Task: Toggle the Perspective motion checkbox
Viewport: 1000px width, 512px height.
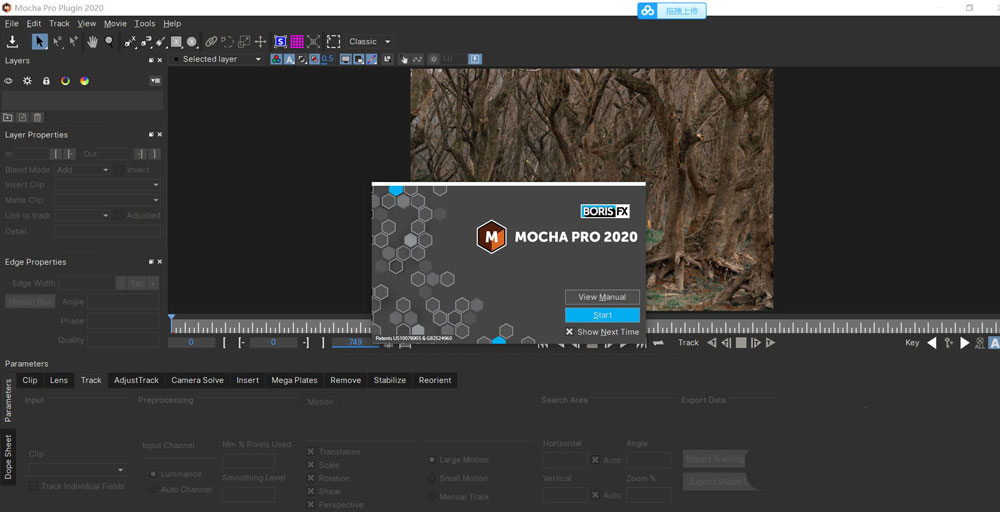Action: coord(311,504)
